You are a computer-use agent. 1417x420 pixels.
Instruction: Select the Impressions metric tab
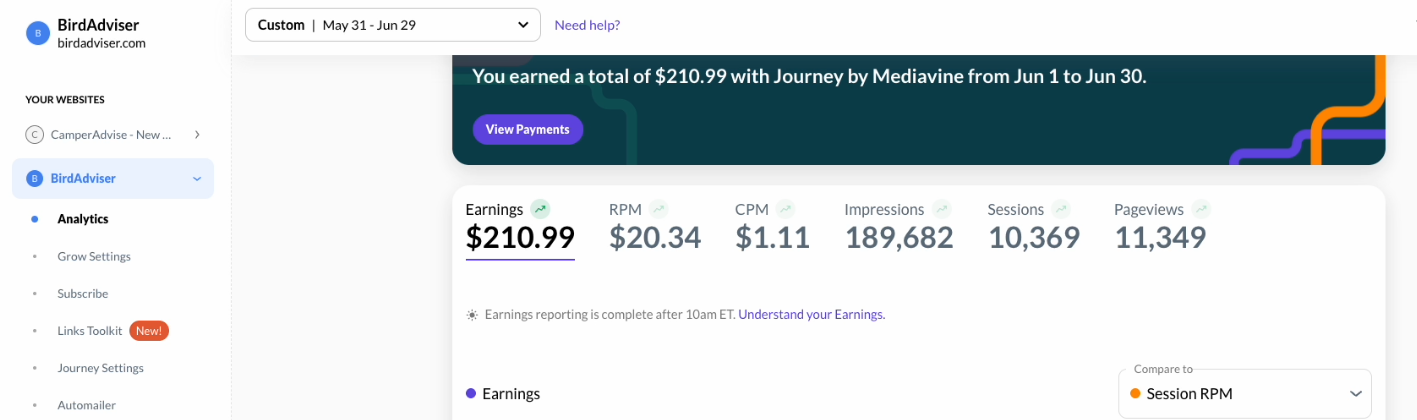pos(899,227)
